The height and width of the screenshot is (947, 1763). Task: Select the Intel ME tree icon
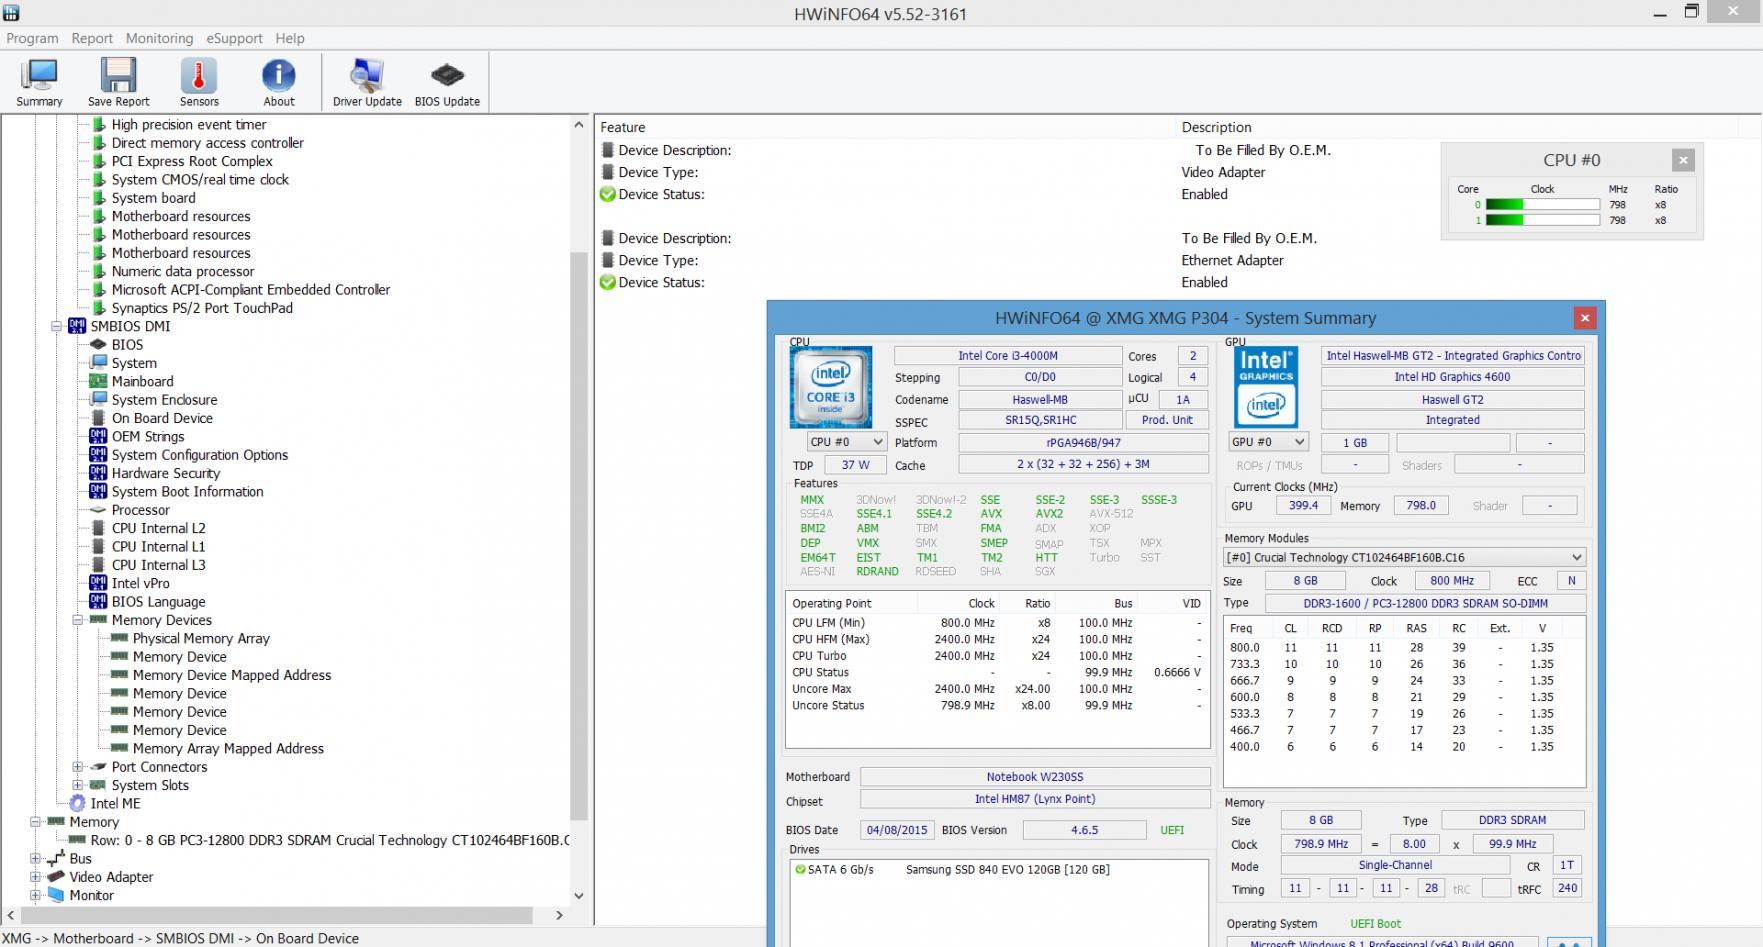(77, 803)
